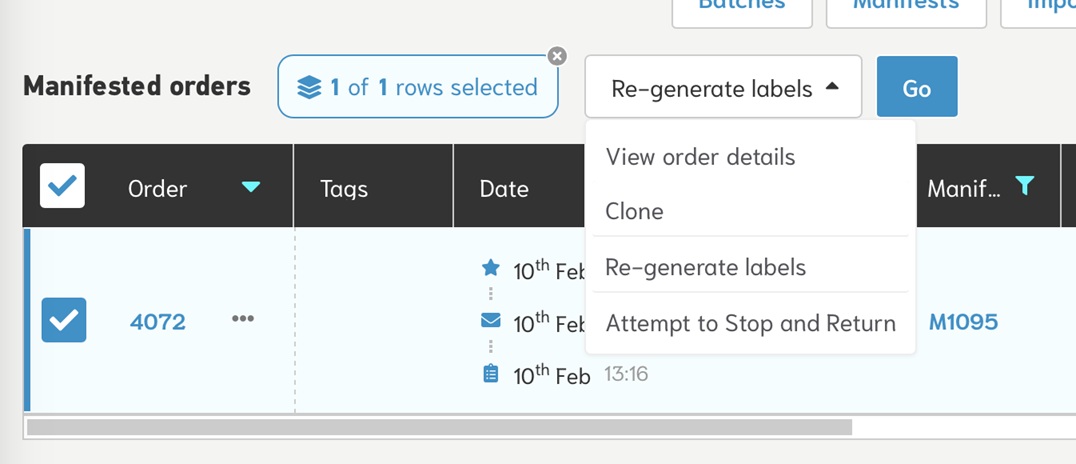Pick Re-generate labels menu option
The image size is (1076, 464).
(705, 267)
